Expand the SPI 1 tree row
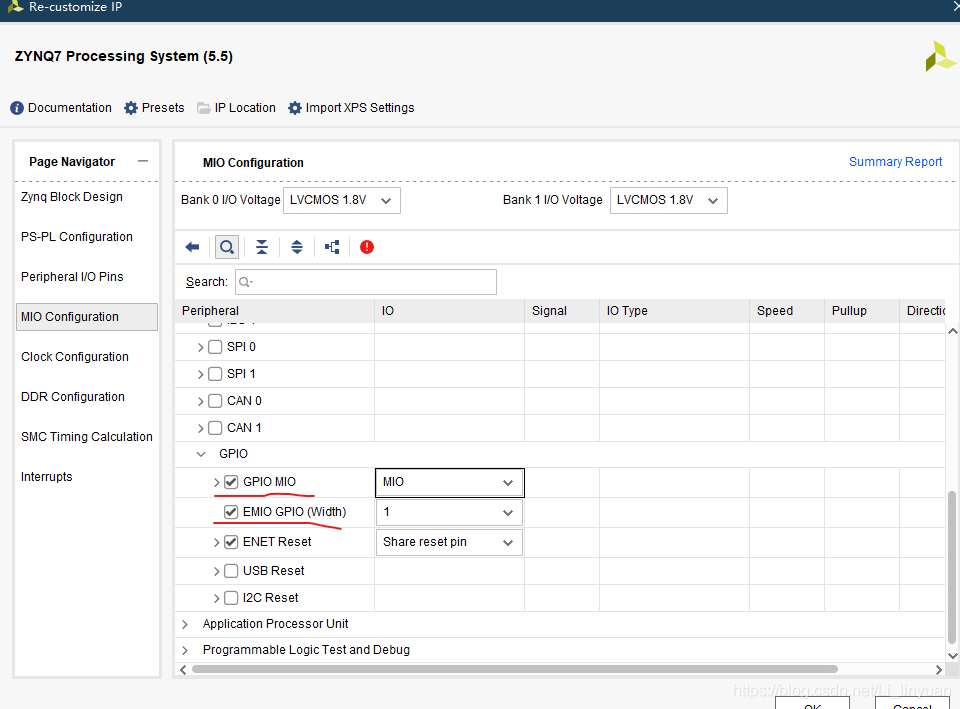The height and width of the screenshot is (709, 960). [200, 374]
